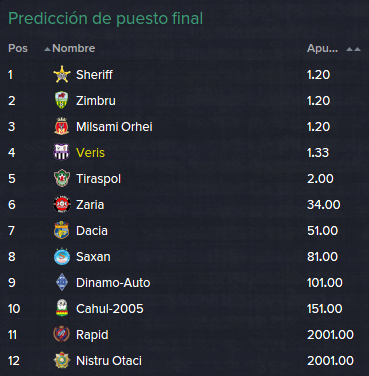Click the Rapid team crest
Image resolution: width=369 pixels, height=376 pixels.
click(x=62, y=334)
